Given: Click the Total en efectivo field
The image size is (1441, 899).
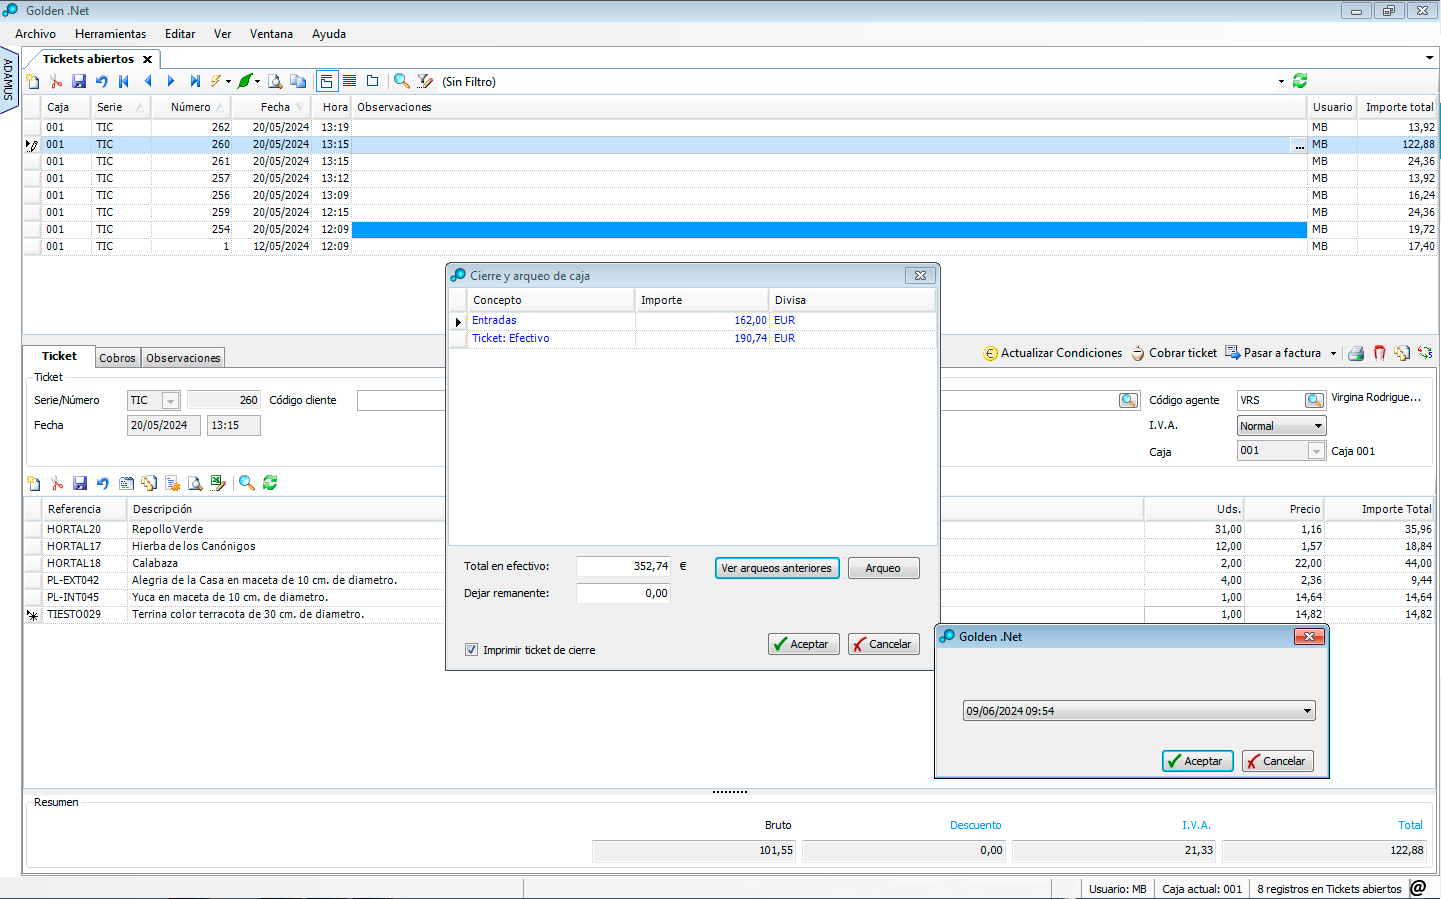Looking at the screenshot, I should coord(623,566).
